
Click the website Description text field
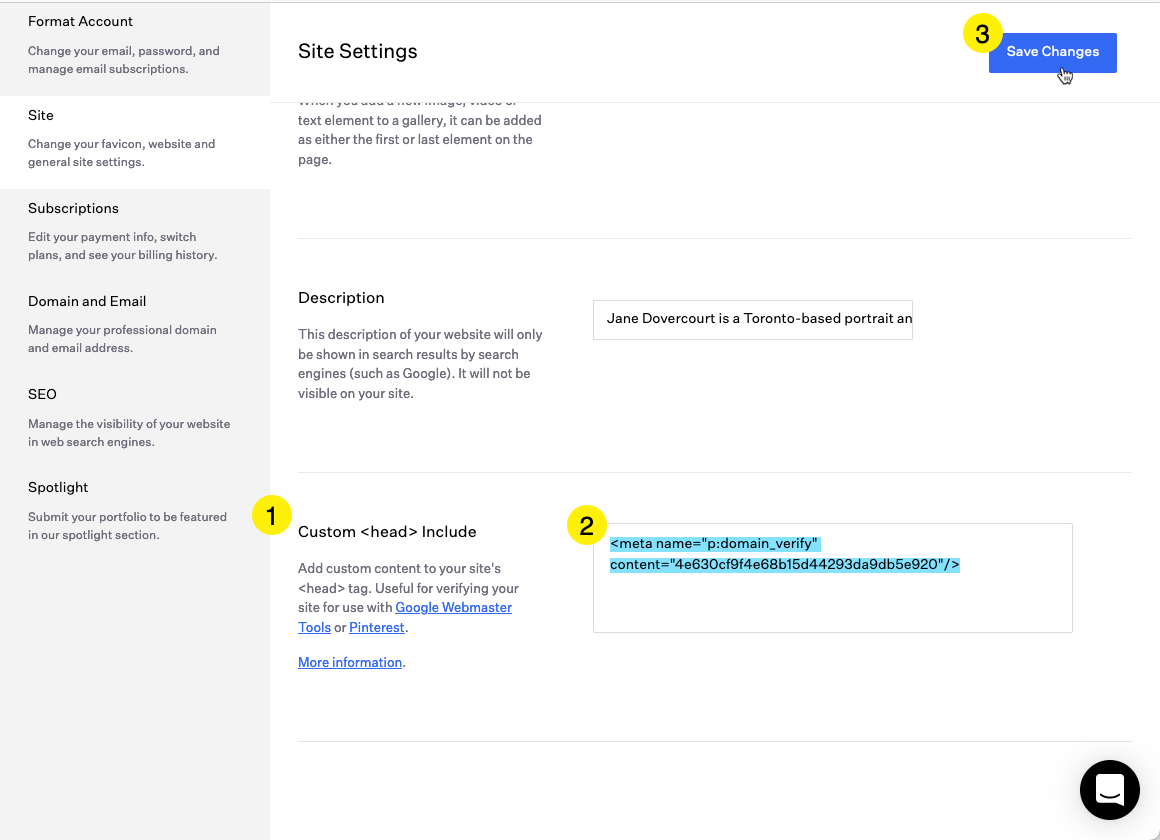tap(752, 319)
